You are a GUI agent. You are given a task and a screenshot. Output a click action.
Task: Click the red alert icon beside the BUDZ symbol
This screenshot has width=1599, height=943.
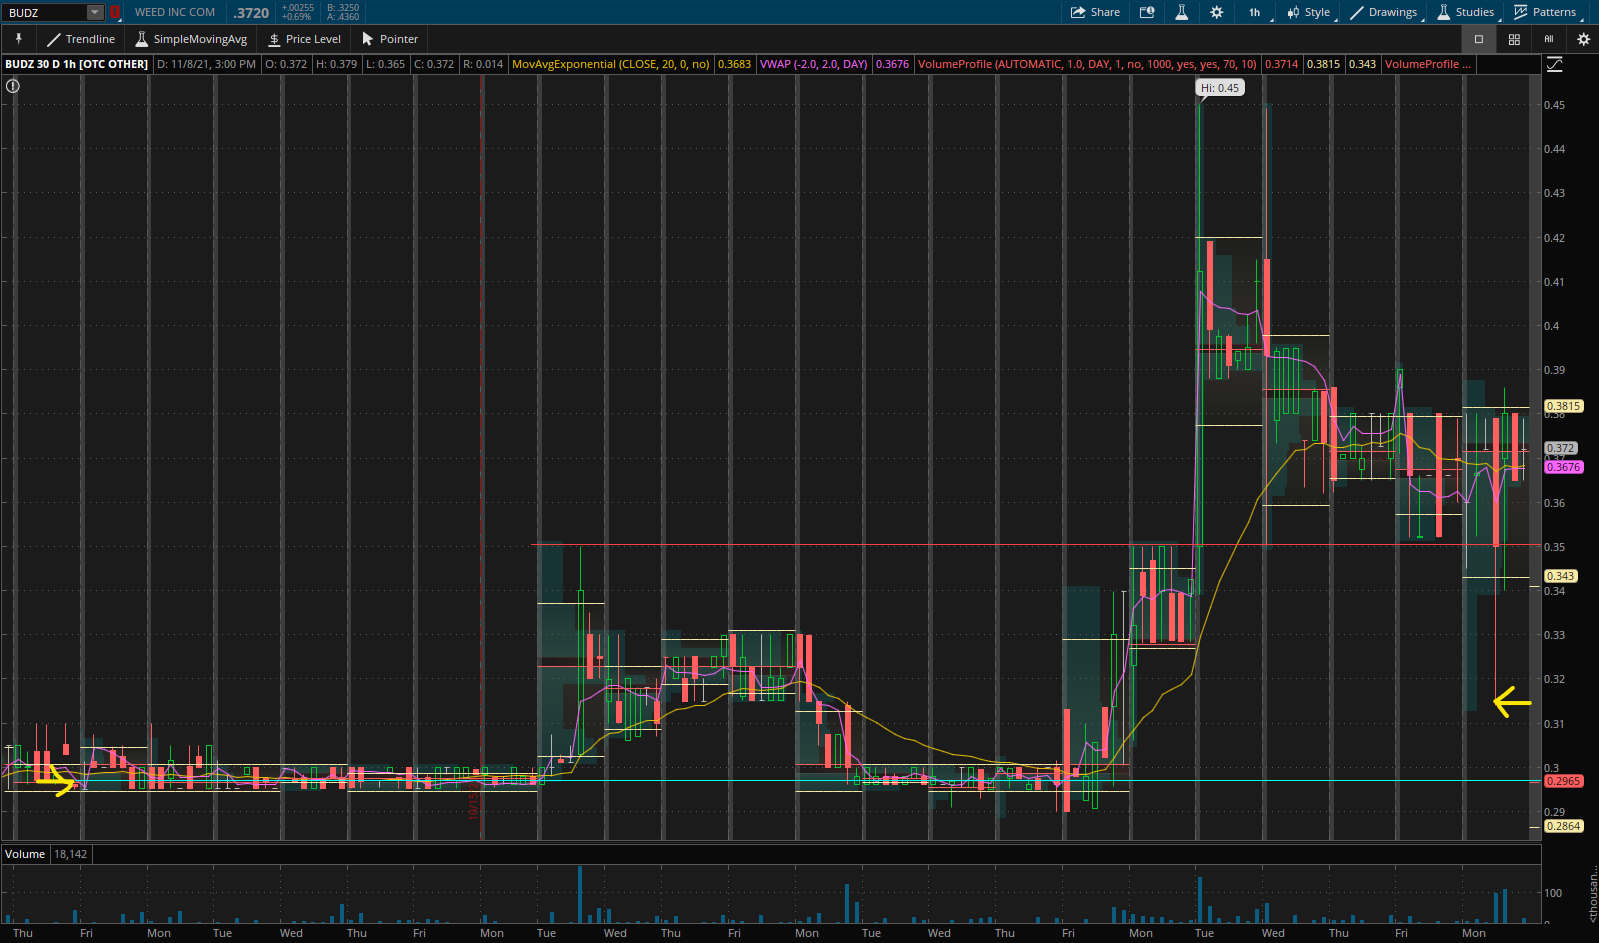click(x=114, y=12)
